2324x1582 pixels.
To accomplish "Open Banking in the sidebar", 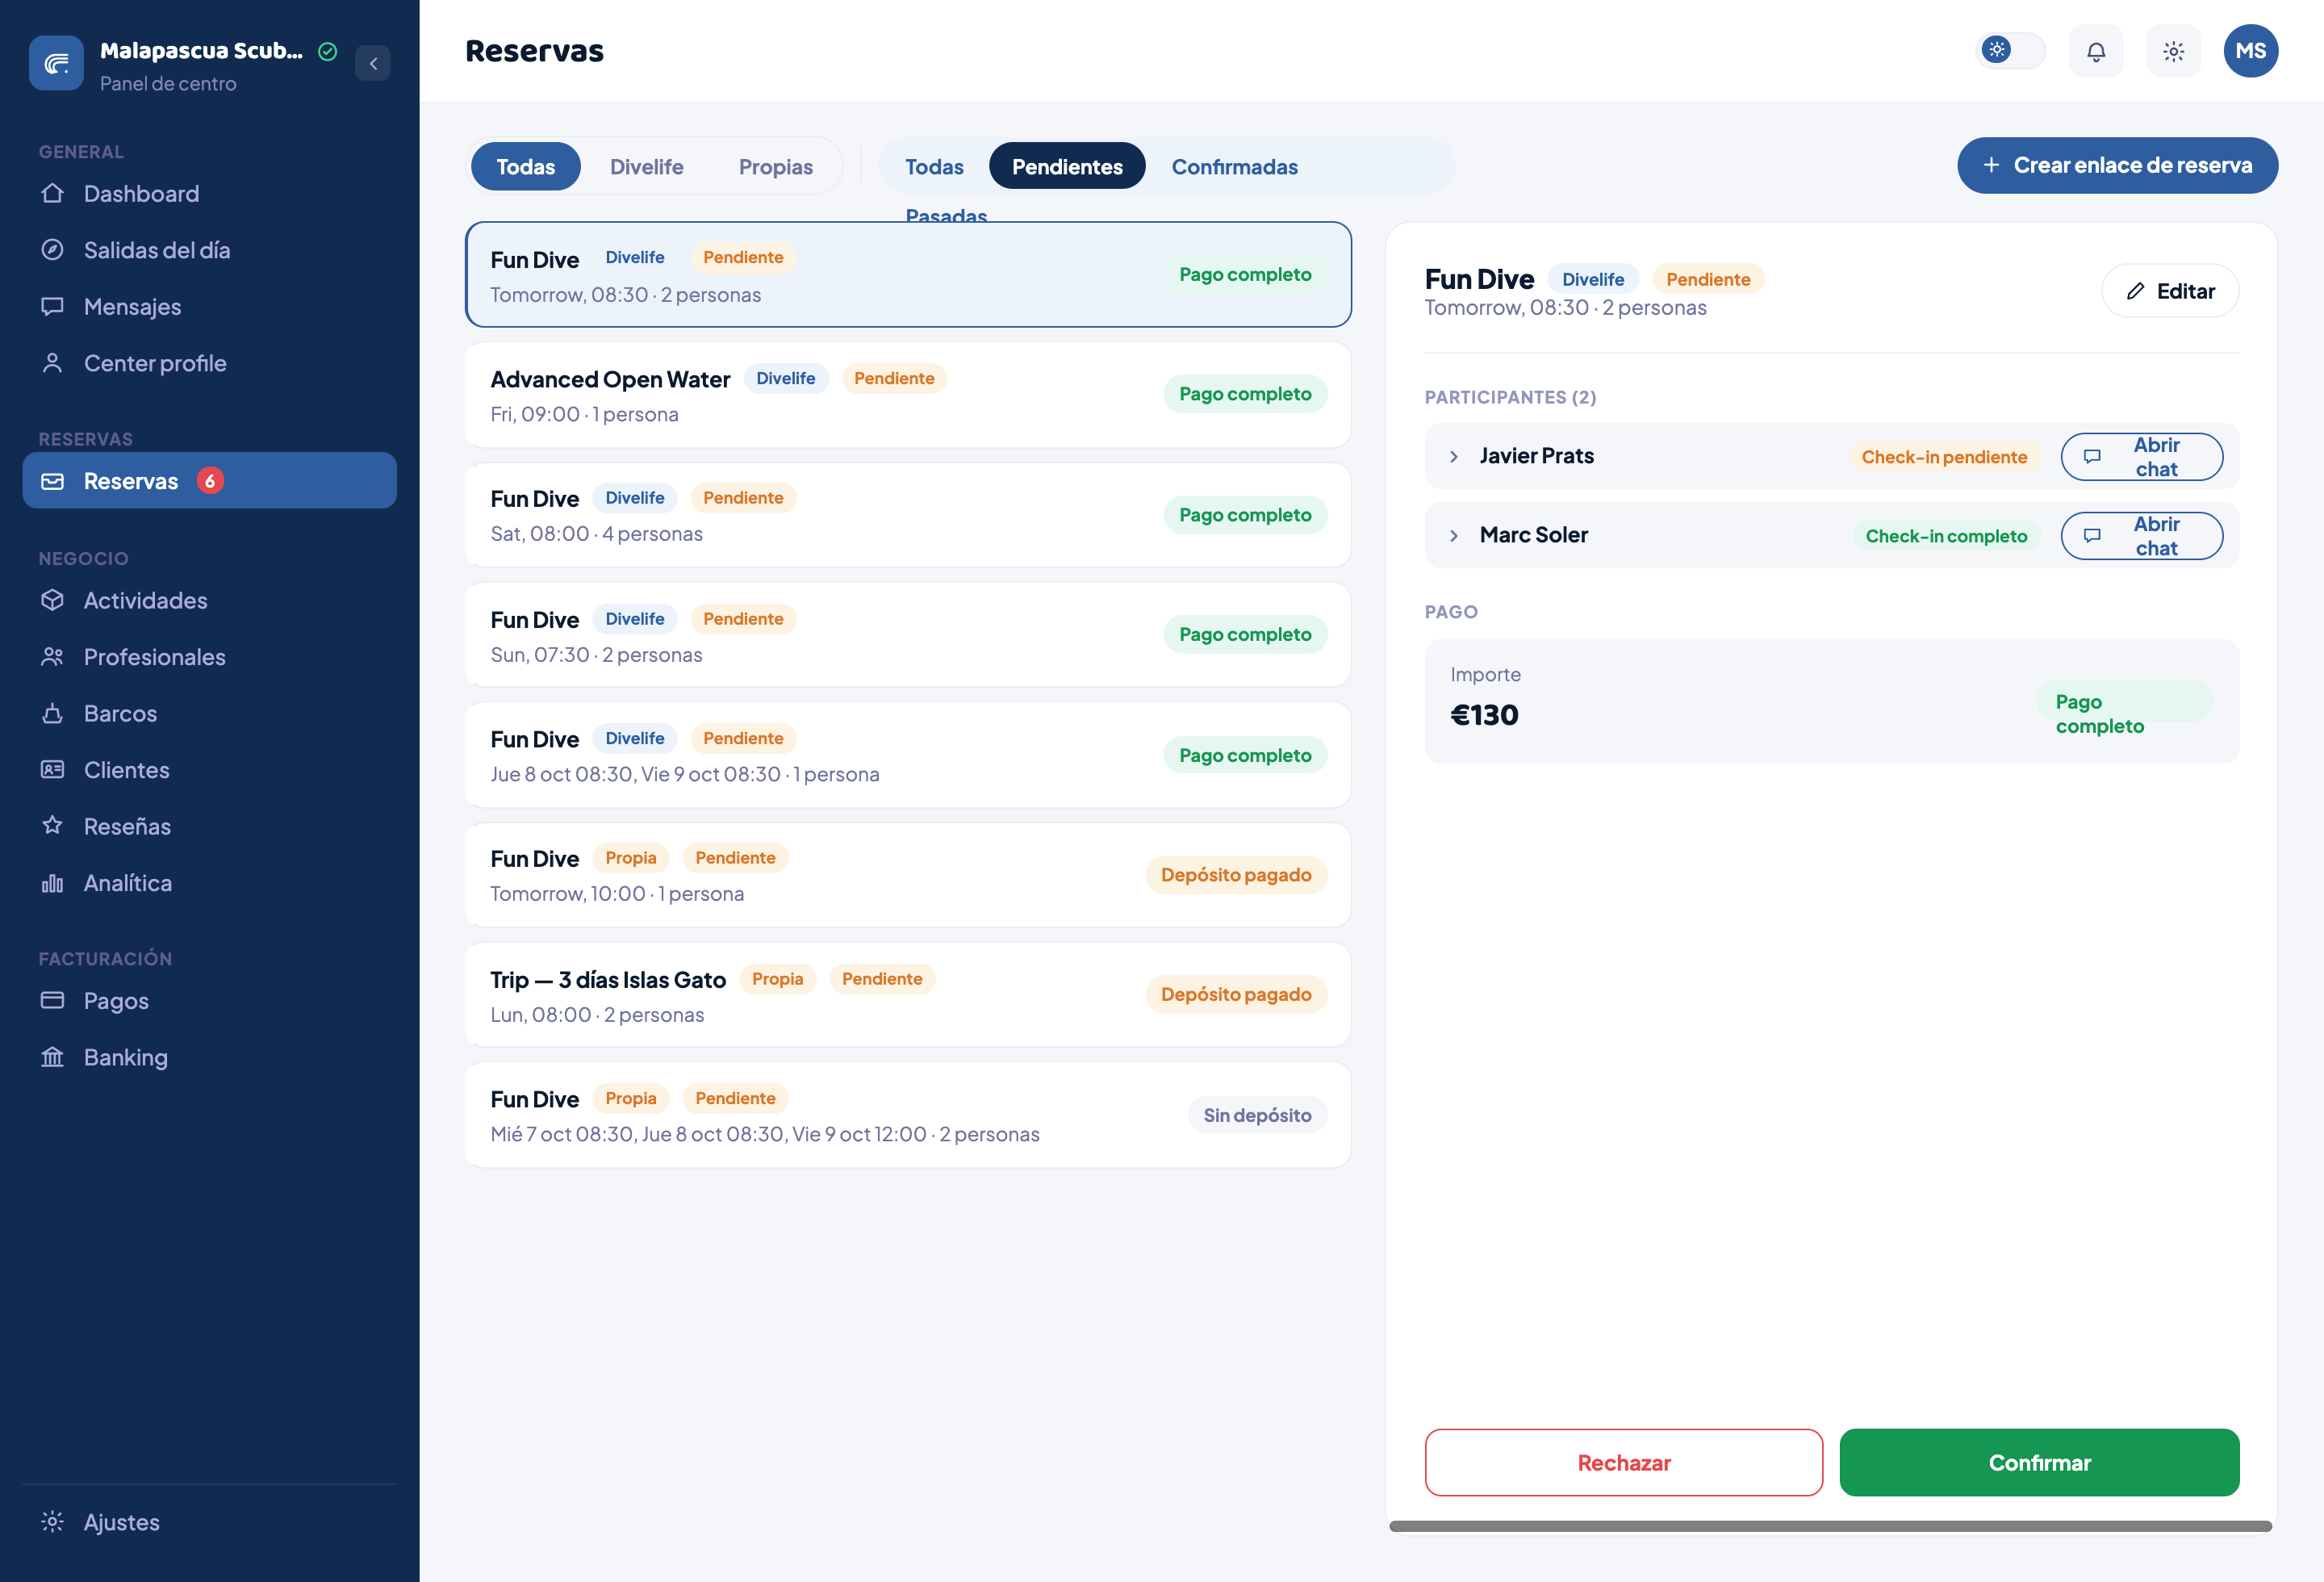I will coord(209,1057).
